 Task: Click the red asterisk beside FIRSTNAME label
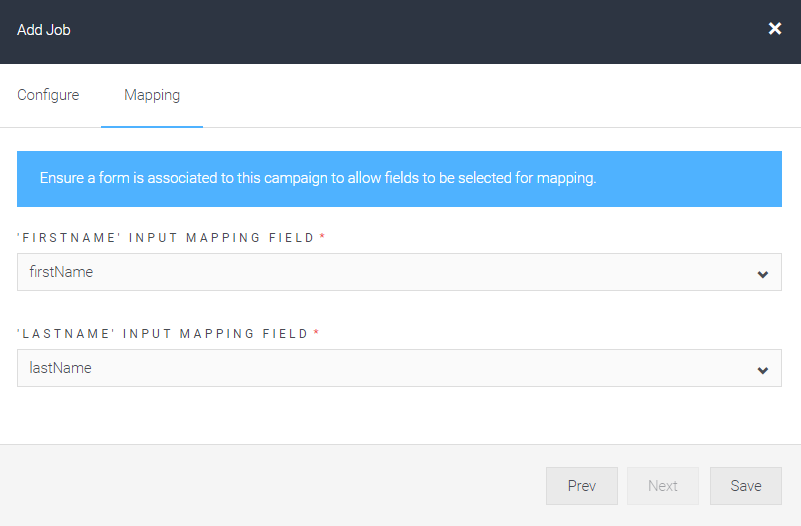tap(322, 236)
